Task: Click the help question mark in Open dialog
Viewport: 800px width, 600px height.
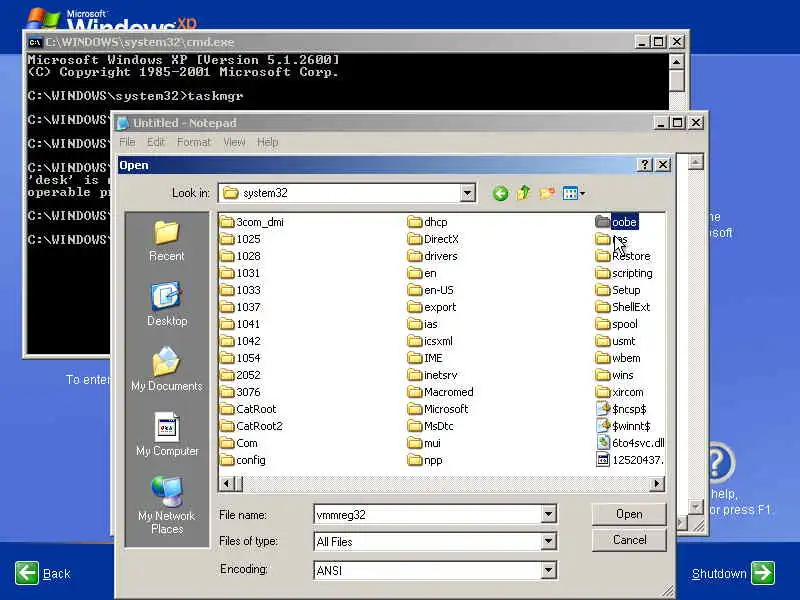Action: [644, 164]
